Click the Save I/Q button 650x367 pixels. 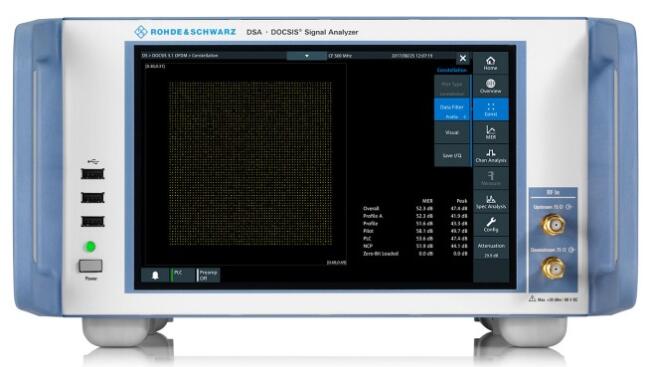pos(452,156)
